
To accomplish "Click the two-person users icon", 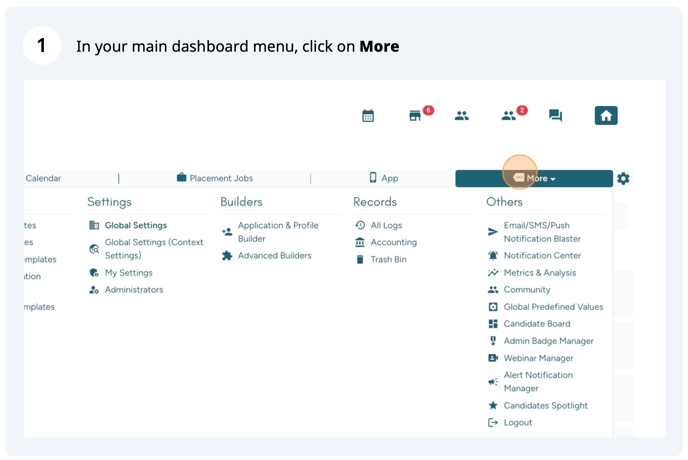I will click(461, 116).
